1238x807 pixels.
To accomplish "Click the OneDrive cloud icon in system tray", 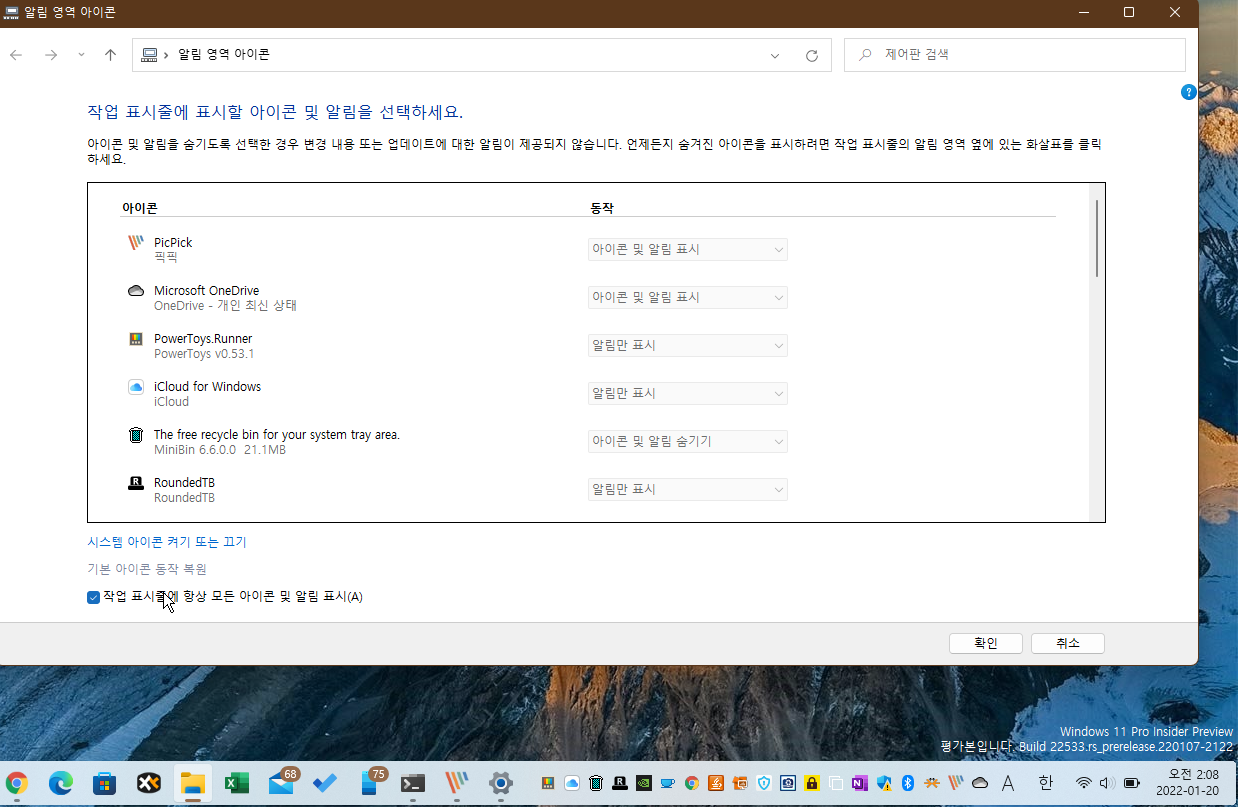I will [x=980, y=784].
